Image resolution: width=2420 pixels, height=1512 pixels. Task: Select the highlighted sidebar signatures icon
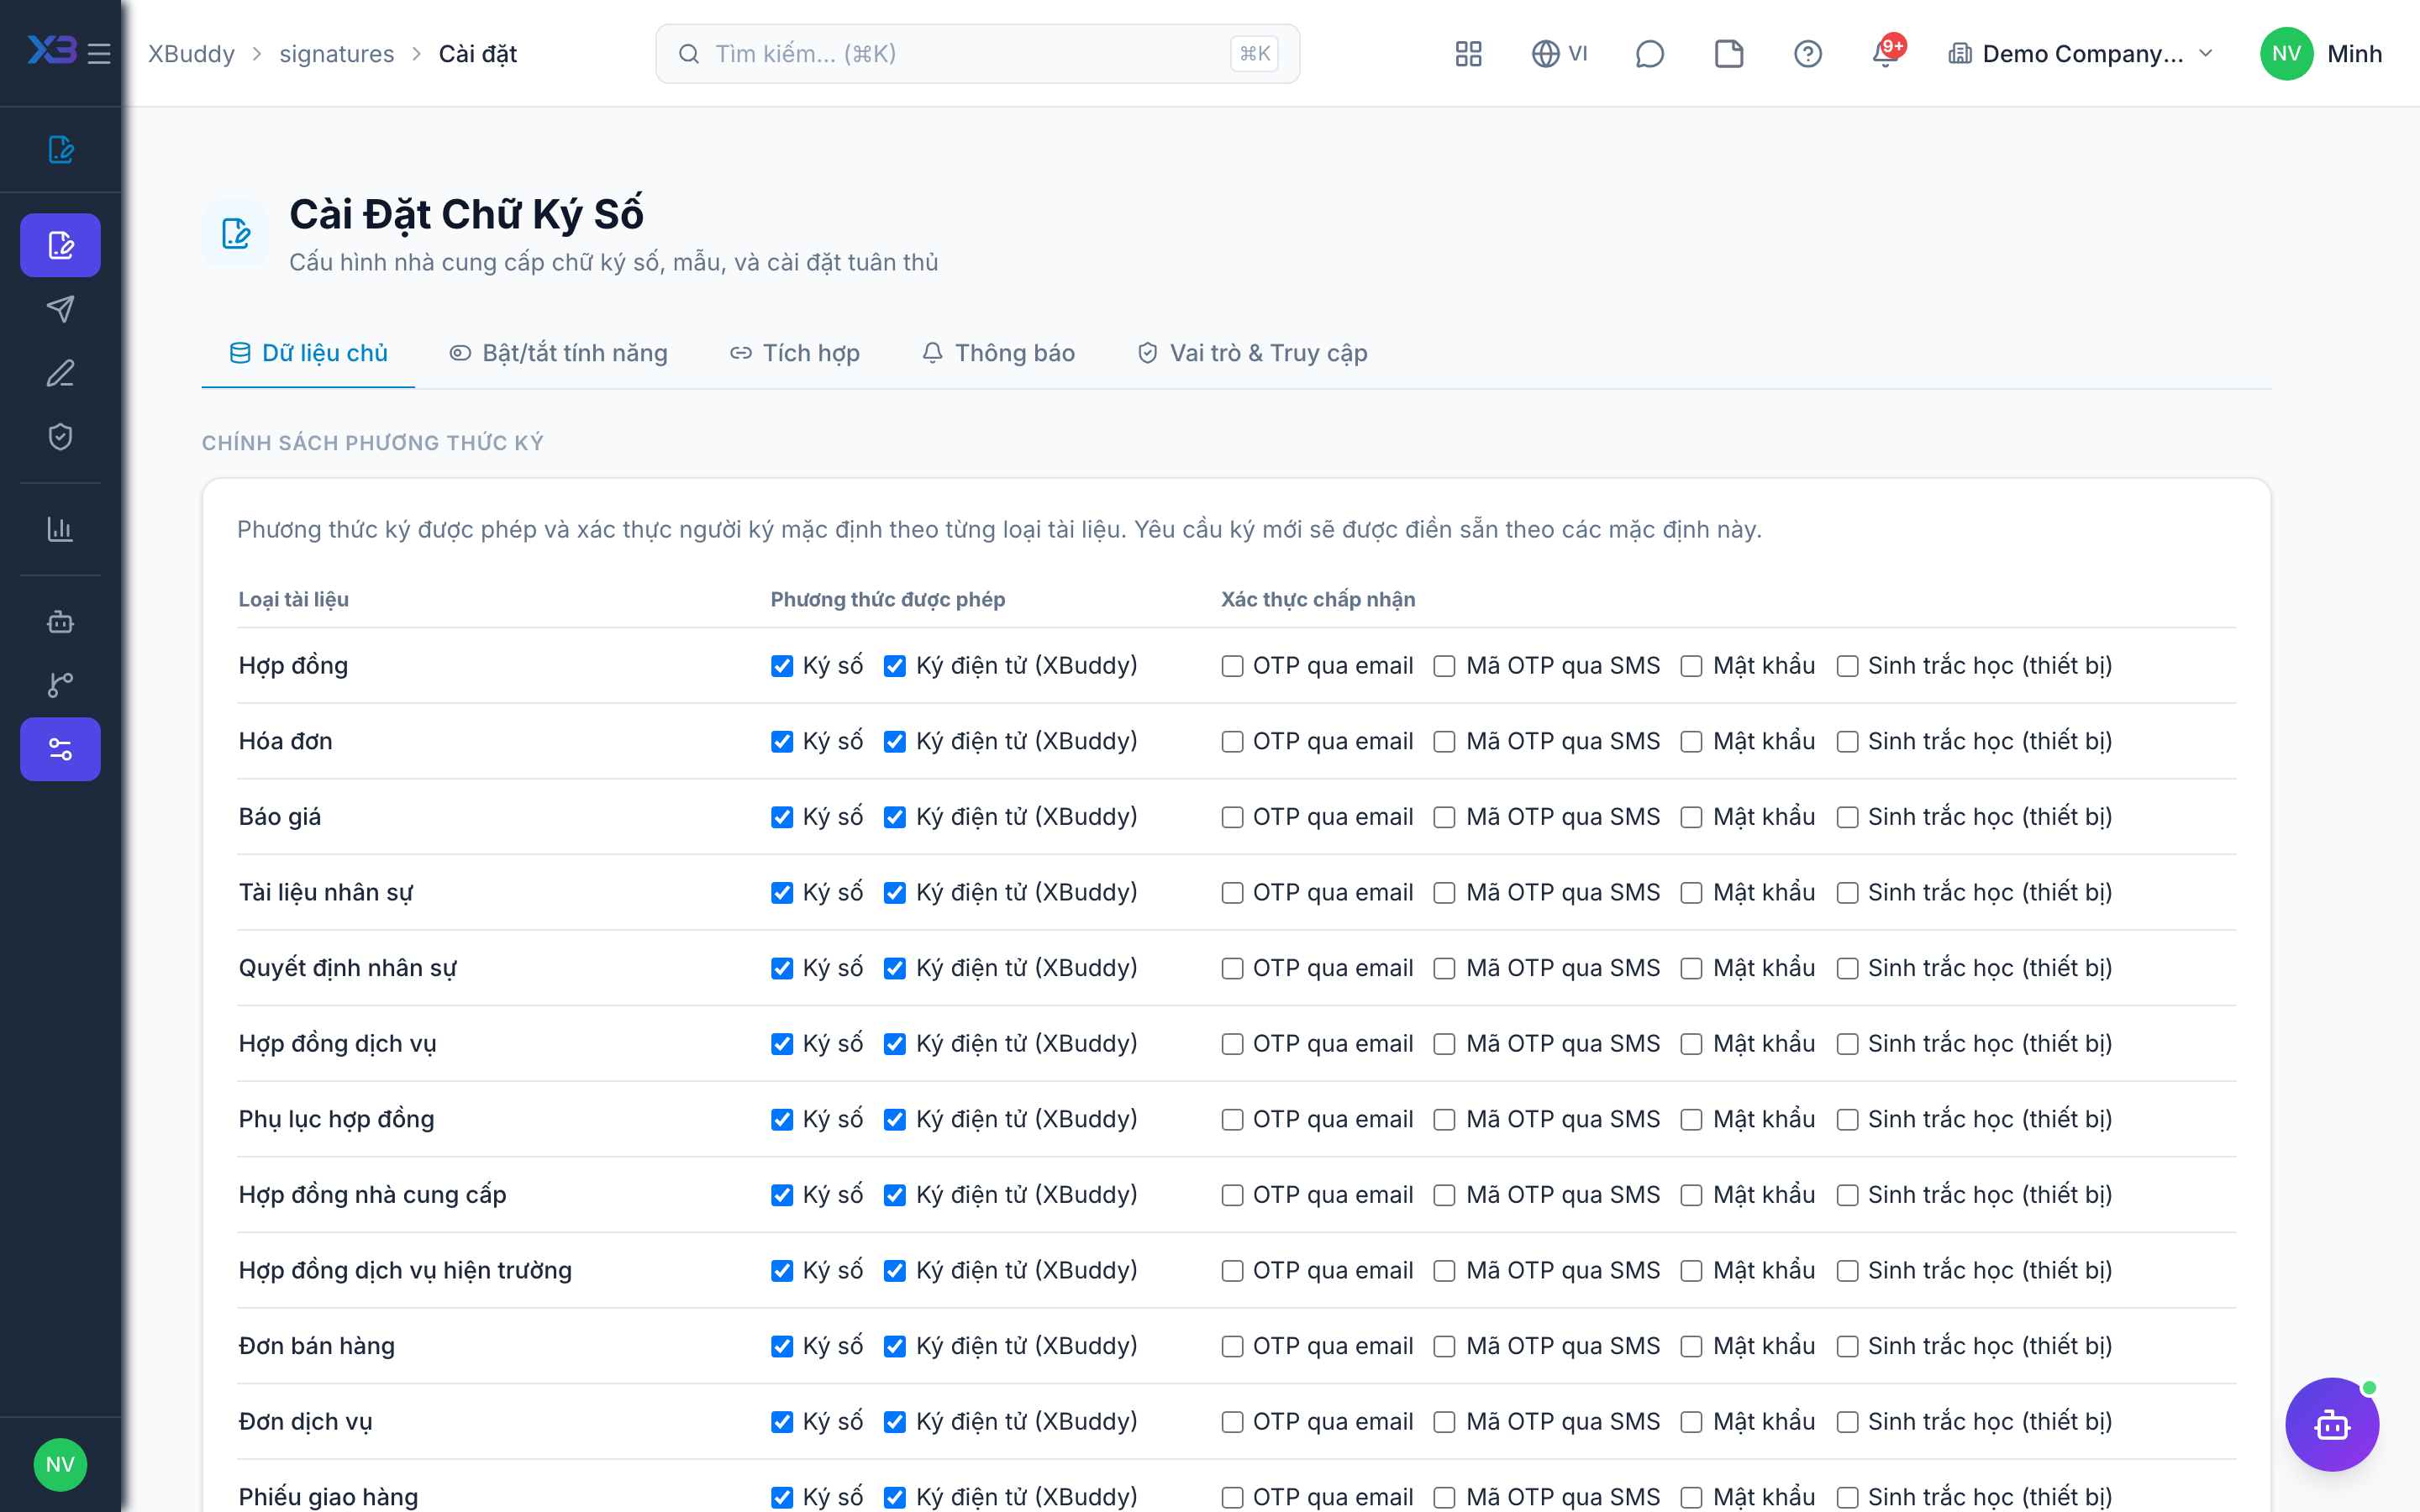click(x=60, y=245)
